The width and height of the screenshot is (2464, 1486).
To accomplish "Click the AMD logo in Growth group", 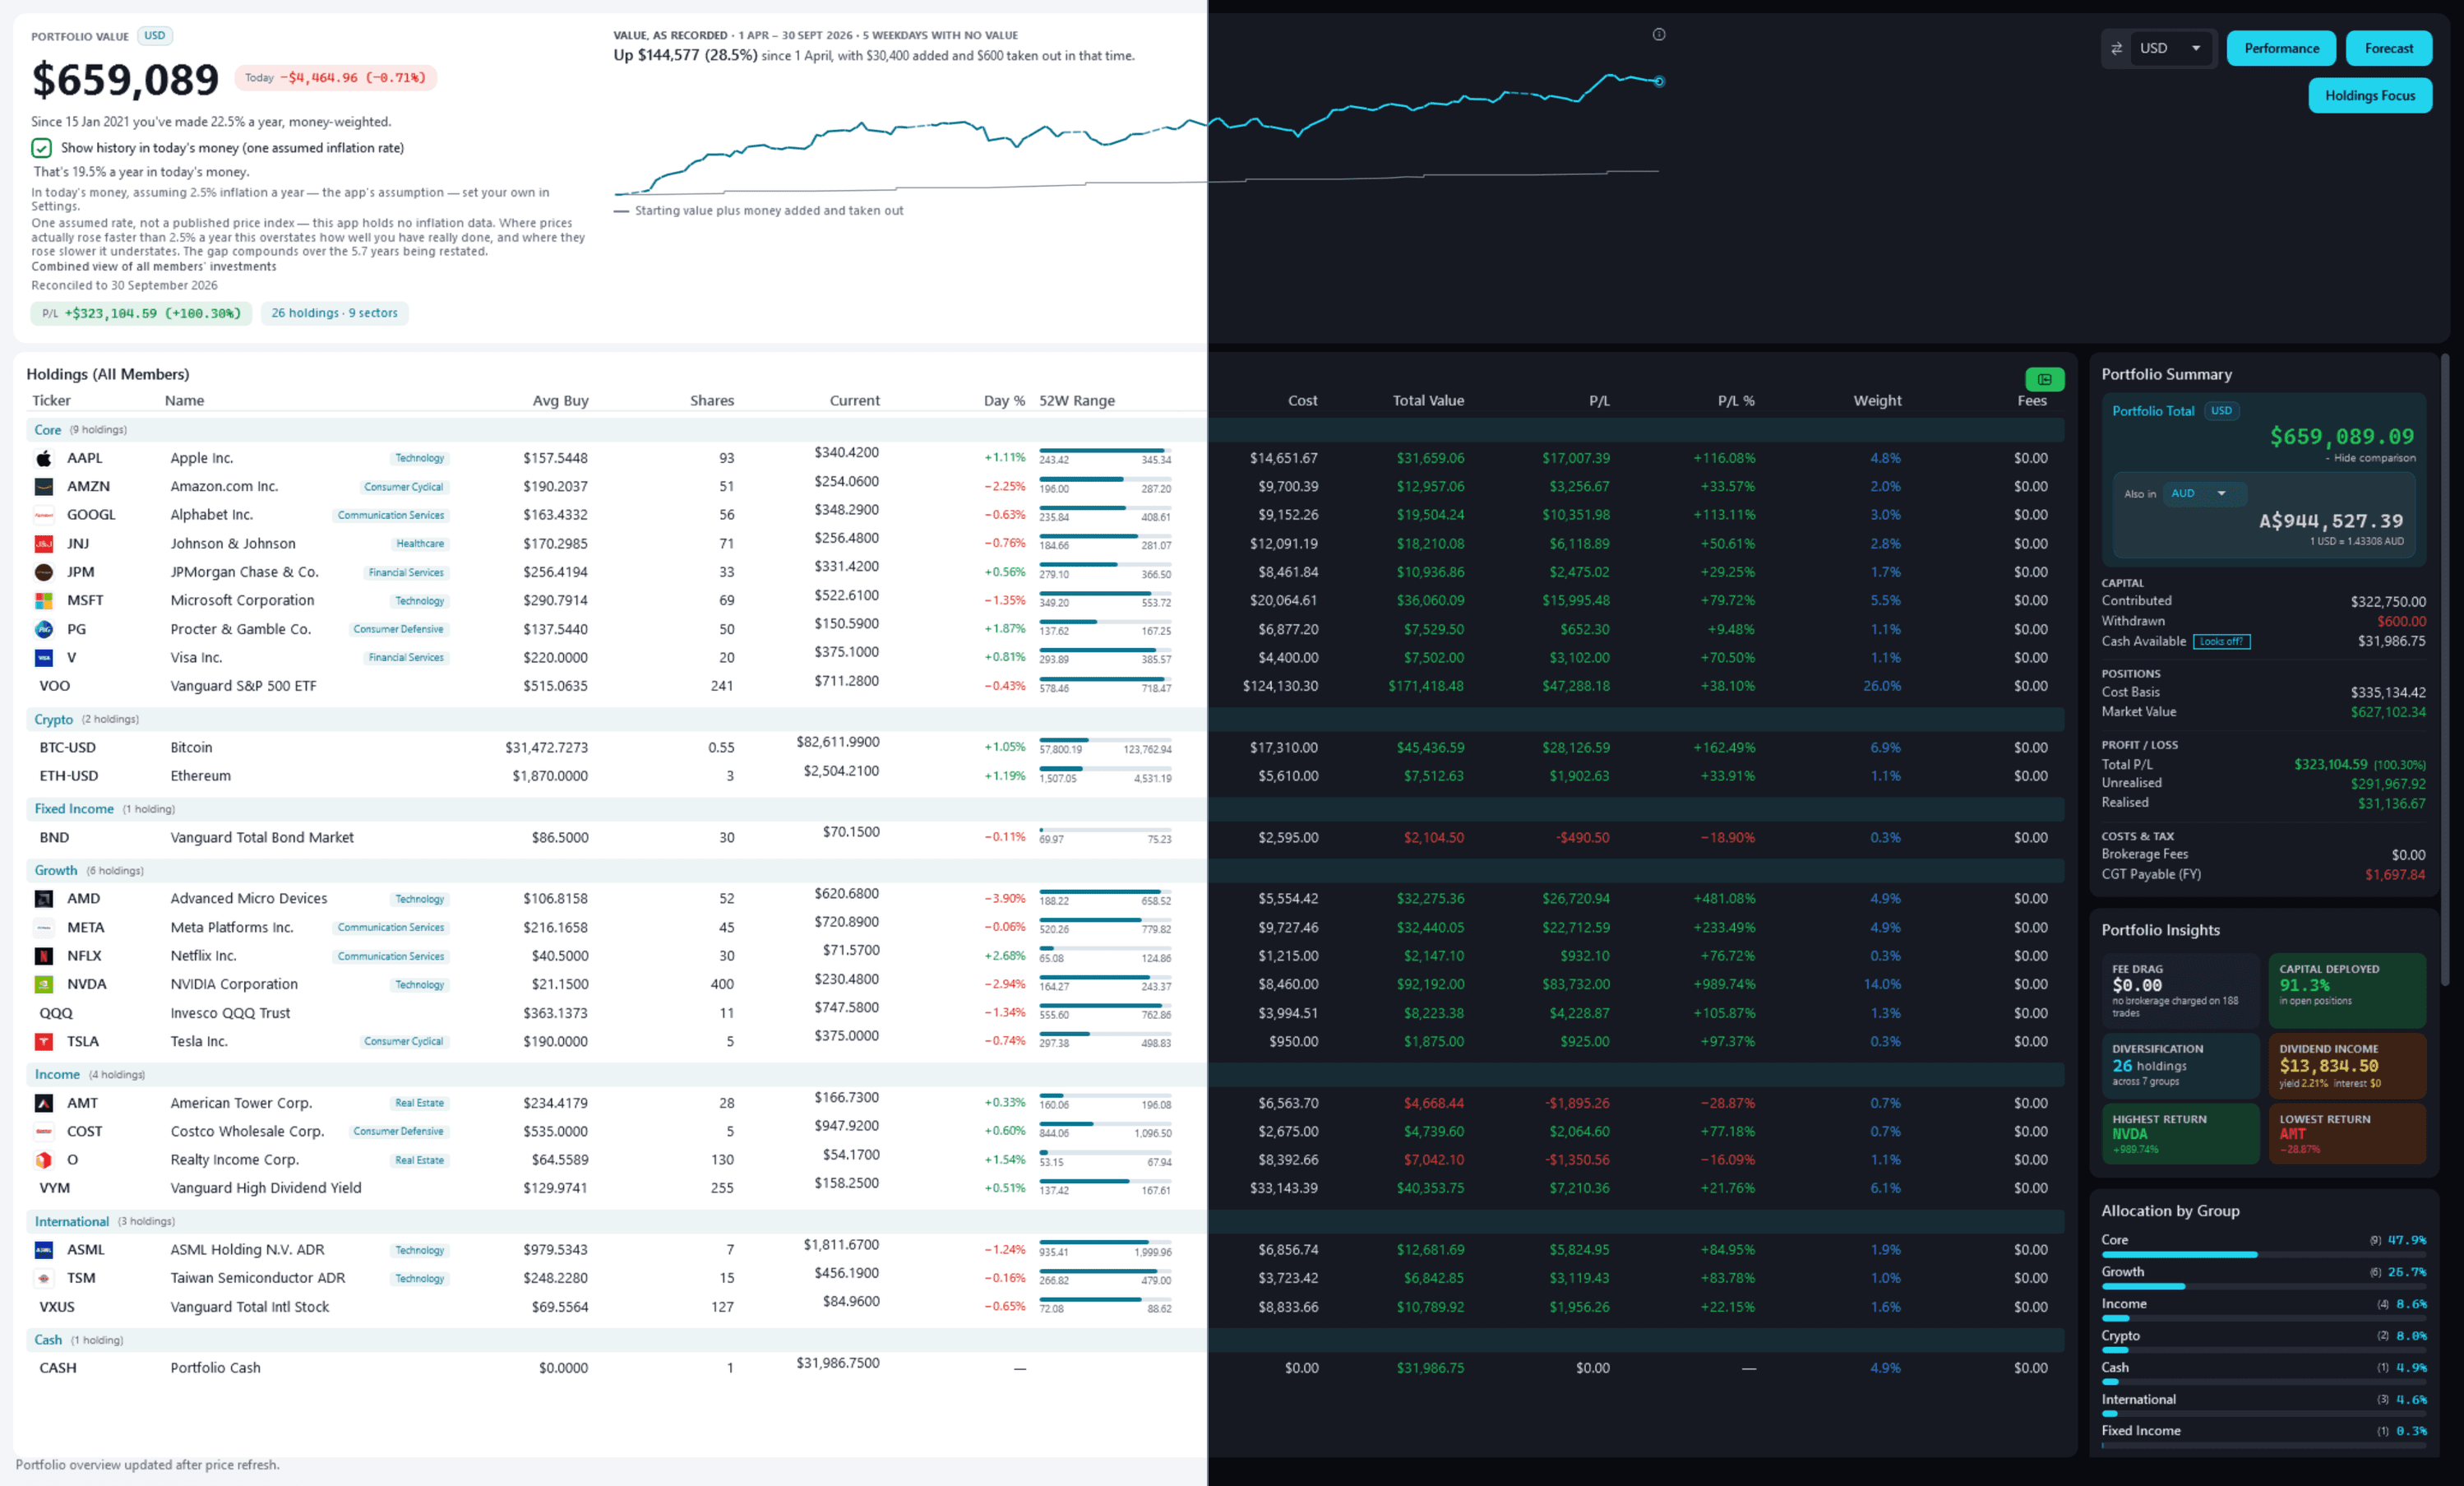I will coord(44,898).
